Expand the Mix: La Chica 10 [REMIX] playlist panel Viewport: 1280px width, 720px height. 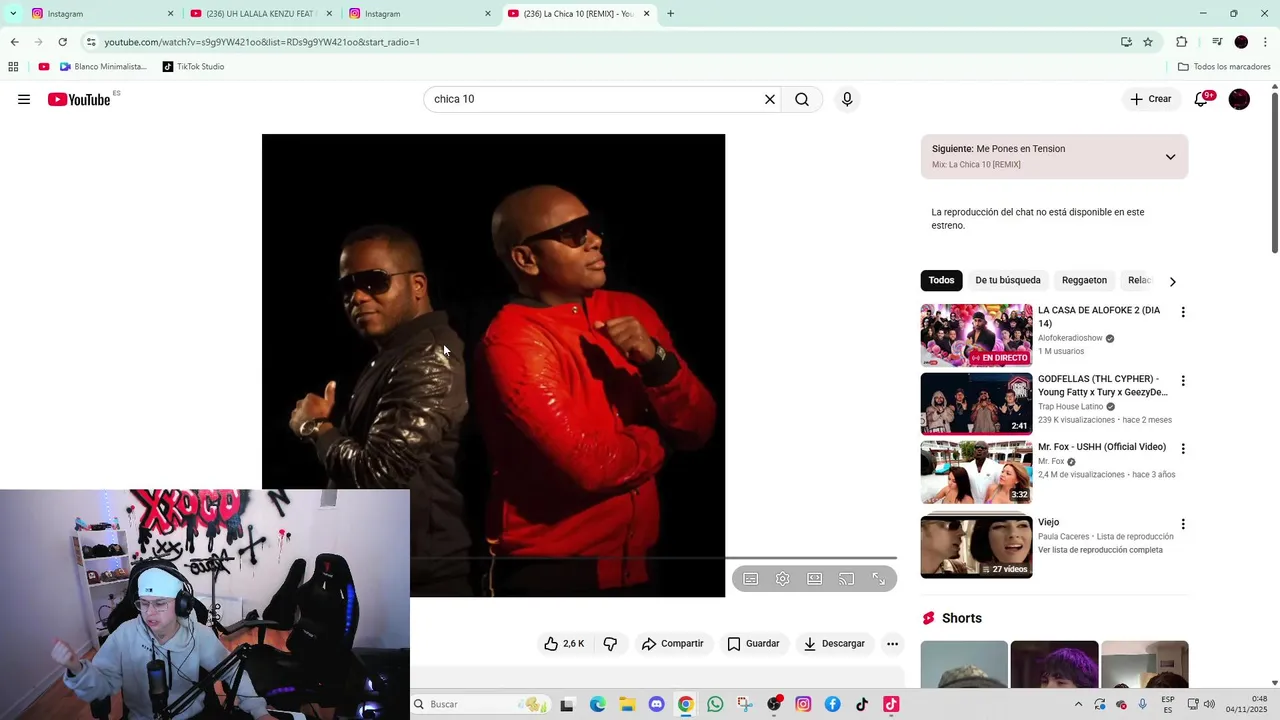[x=1170, y=157]
